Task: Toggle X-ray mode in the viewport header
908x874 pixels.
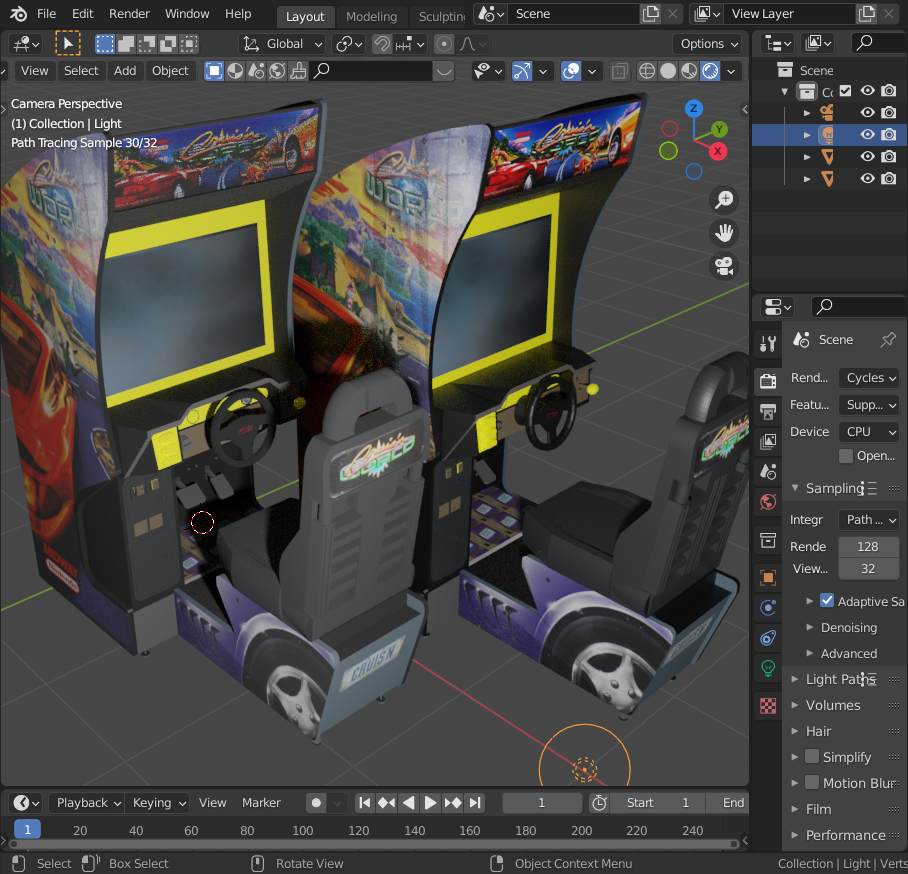Action: click(x=619, y=70)
